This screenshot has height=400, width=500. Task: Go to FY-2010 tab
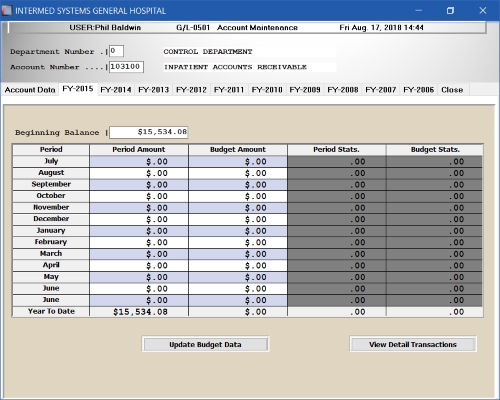pos(267,90)
